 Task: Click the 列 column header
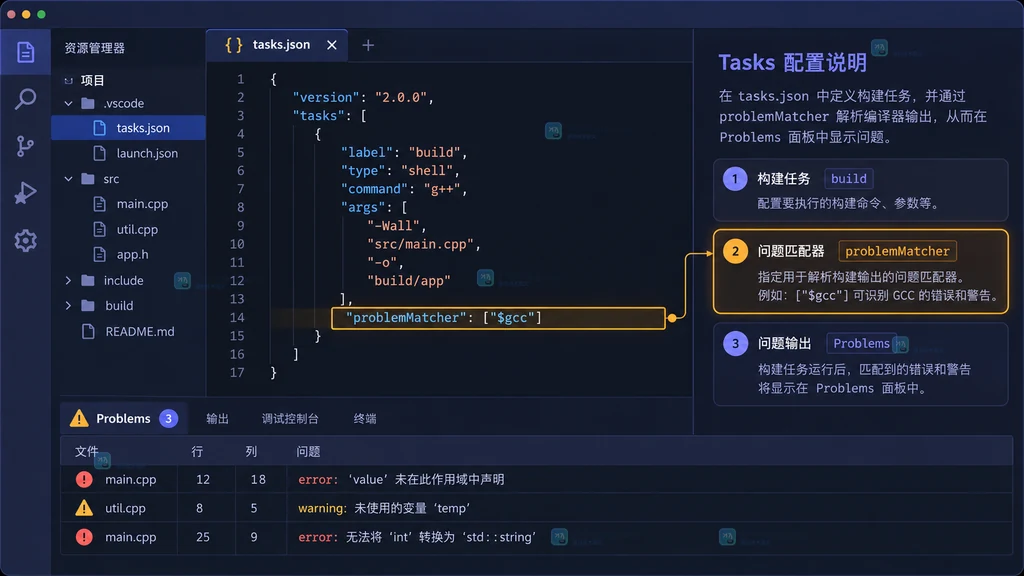pos(251,451)
